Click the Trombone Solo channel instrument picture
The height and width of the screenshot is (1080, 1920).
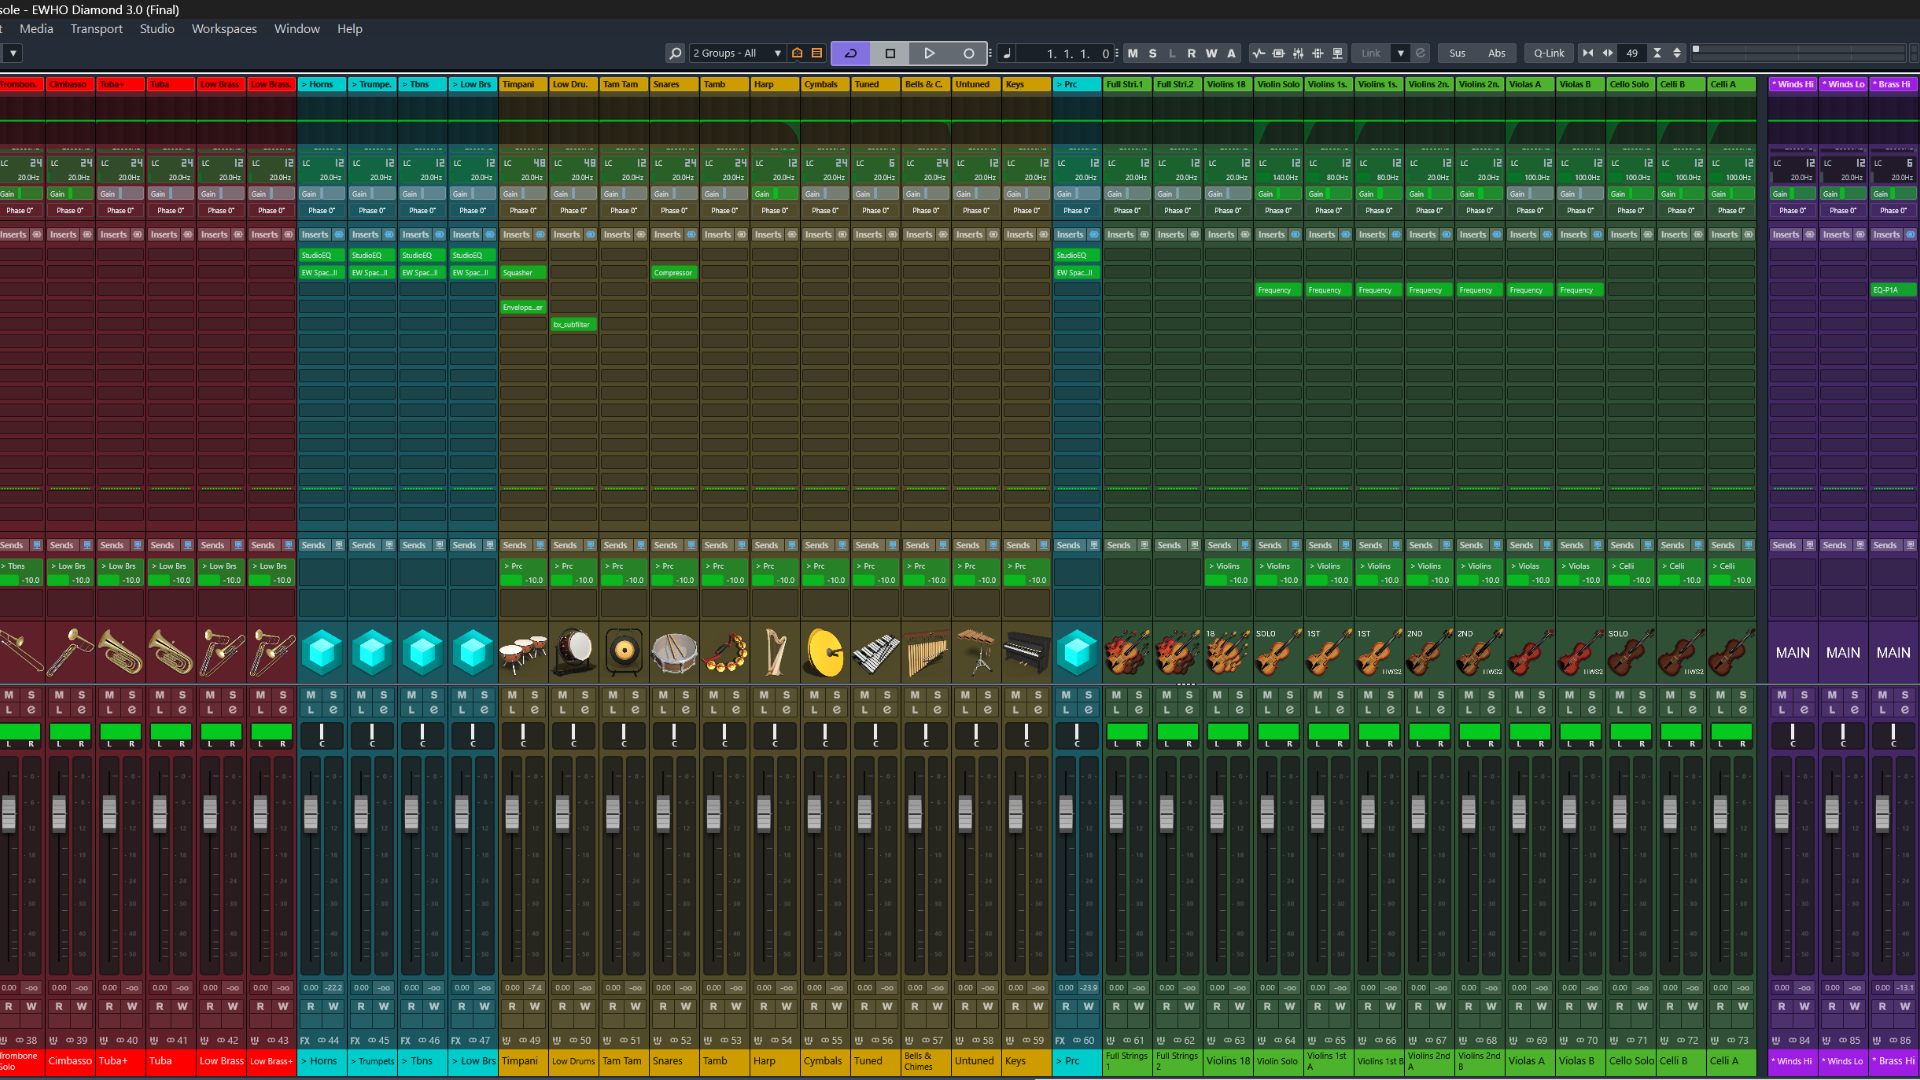[20, 652]
